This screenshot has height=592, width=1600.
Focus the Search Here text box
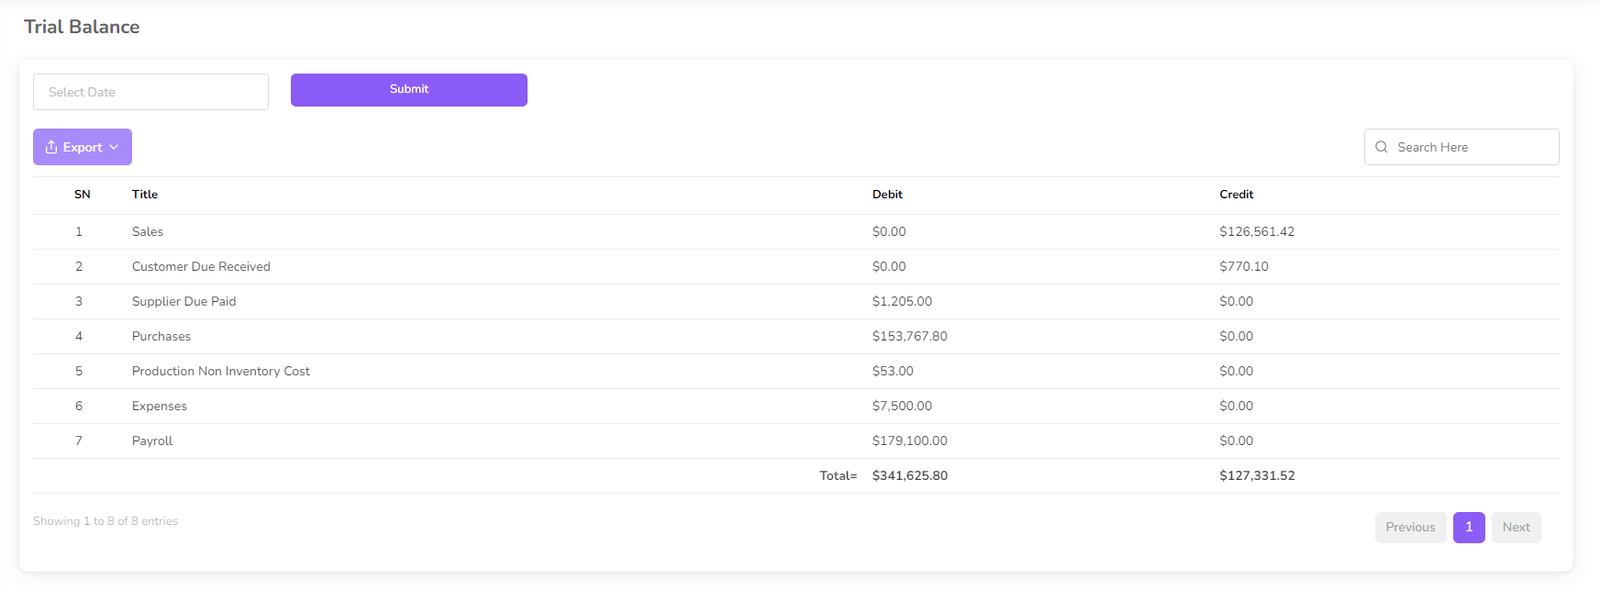(1470, 147)
